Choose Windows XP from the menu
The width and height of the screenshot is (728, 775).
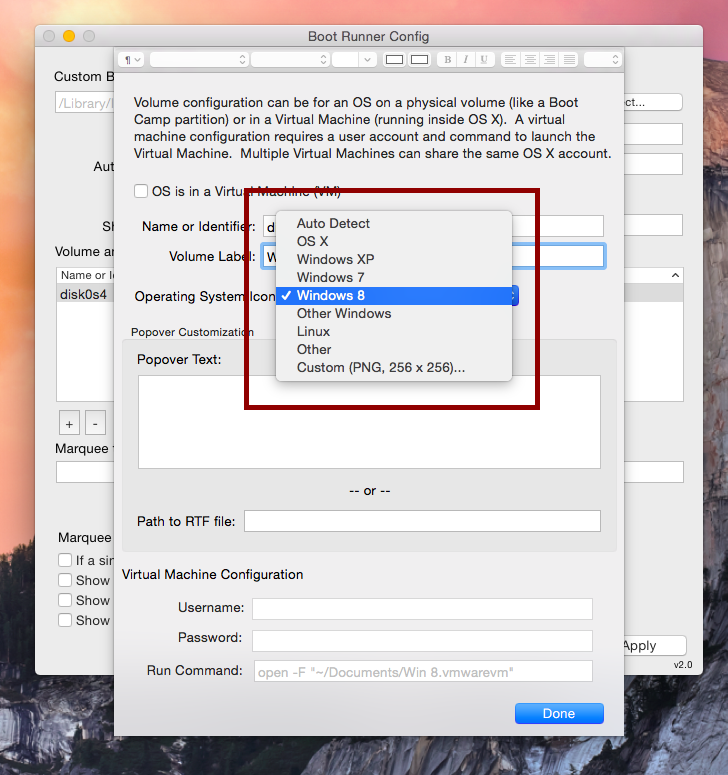pyautogui.click(x=394, y=259)
